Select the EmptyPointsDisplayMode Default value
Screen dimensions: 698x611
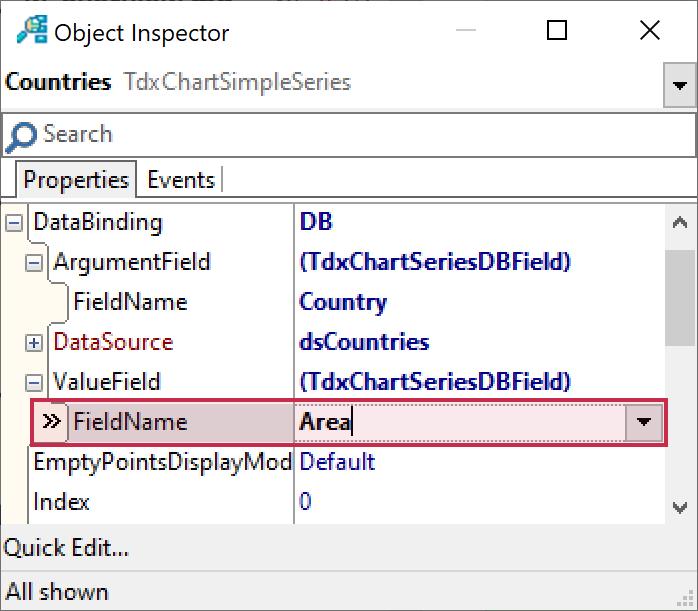click(x=338, y=462)
